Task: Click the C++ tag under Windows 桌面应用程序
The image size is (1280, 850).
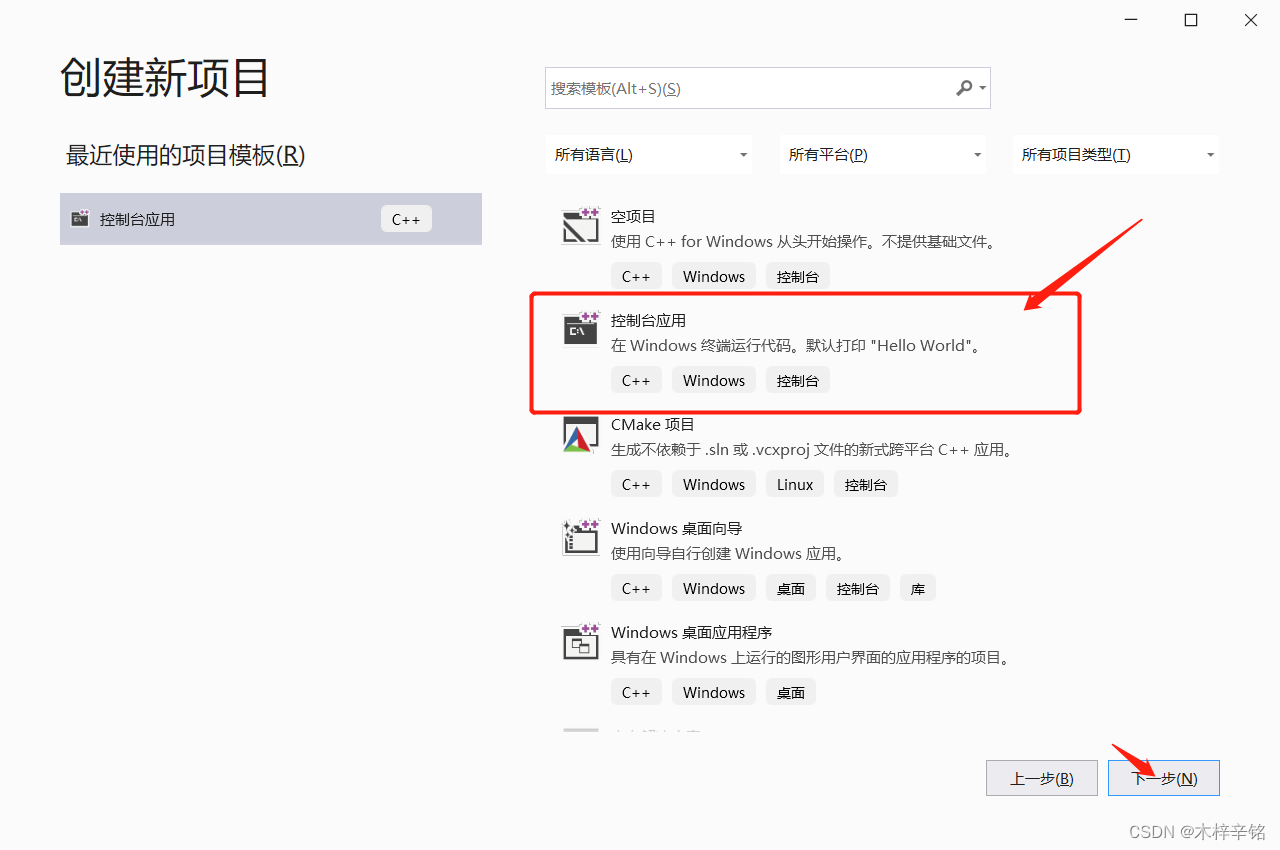Action: pos(636,692)
